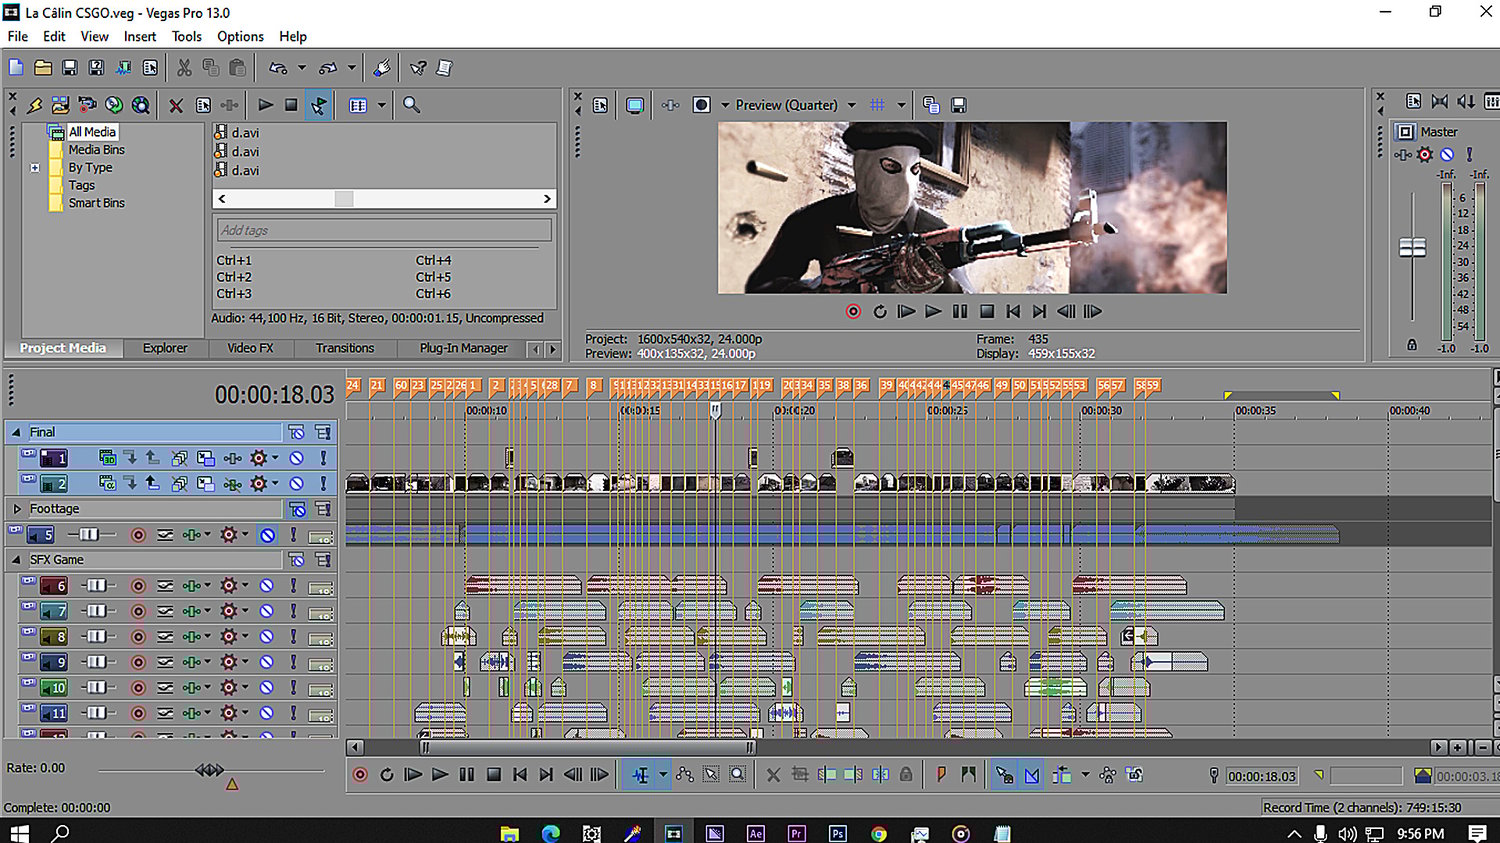Click the Trim icon in the timeline toolbar

(800, 775)
